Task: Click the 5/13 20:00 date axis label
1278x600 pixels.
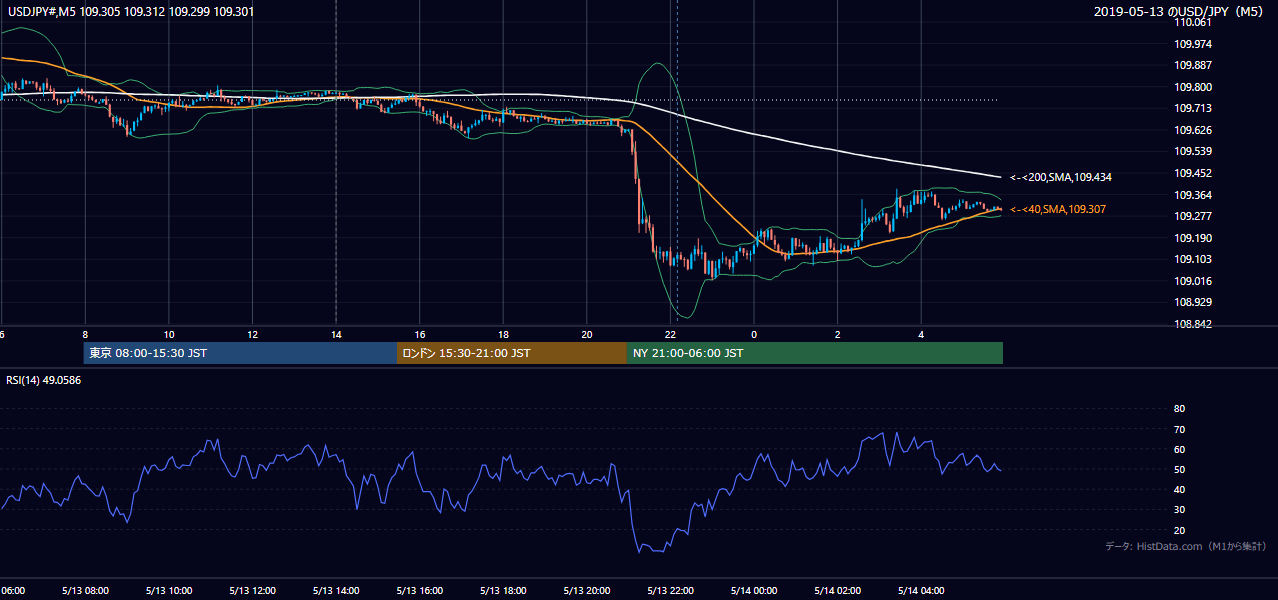Action: 587,590
